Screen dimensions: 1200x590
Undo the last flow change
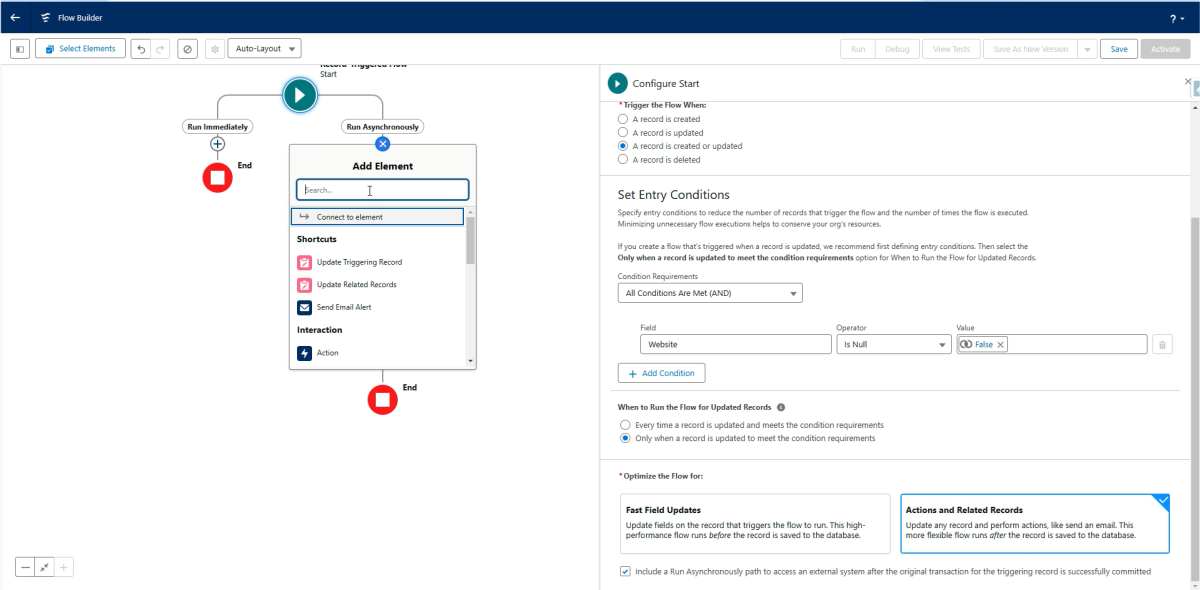(142, 49)
